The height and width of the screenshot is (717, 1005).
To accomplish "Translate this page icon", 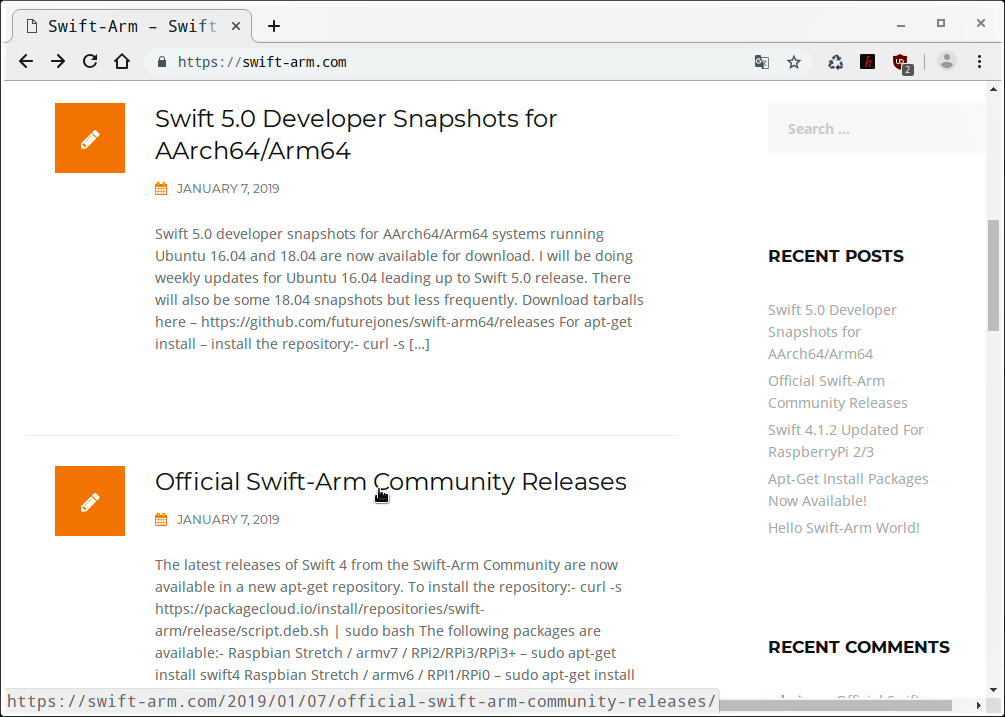I will click(761, 62).
